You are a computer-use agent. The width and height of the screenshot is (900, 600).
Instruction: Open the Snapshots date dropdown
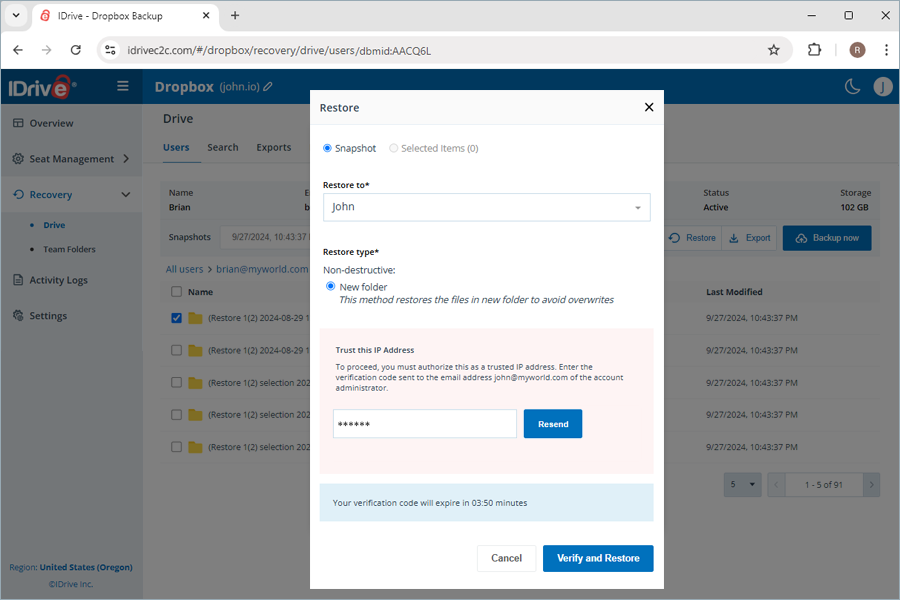[x=267, y=237]
